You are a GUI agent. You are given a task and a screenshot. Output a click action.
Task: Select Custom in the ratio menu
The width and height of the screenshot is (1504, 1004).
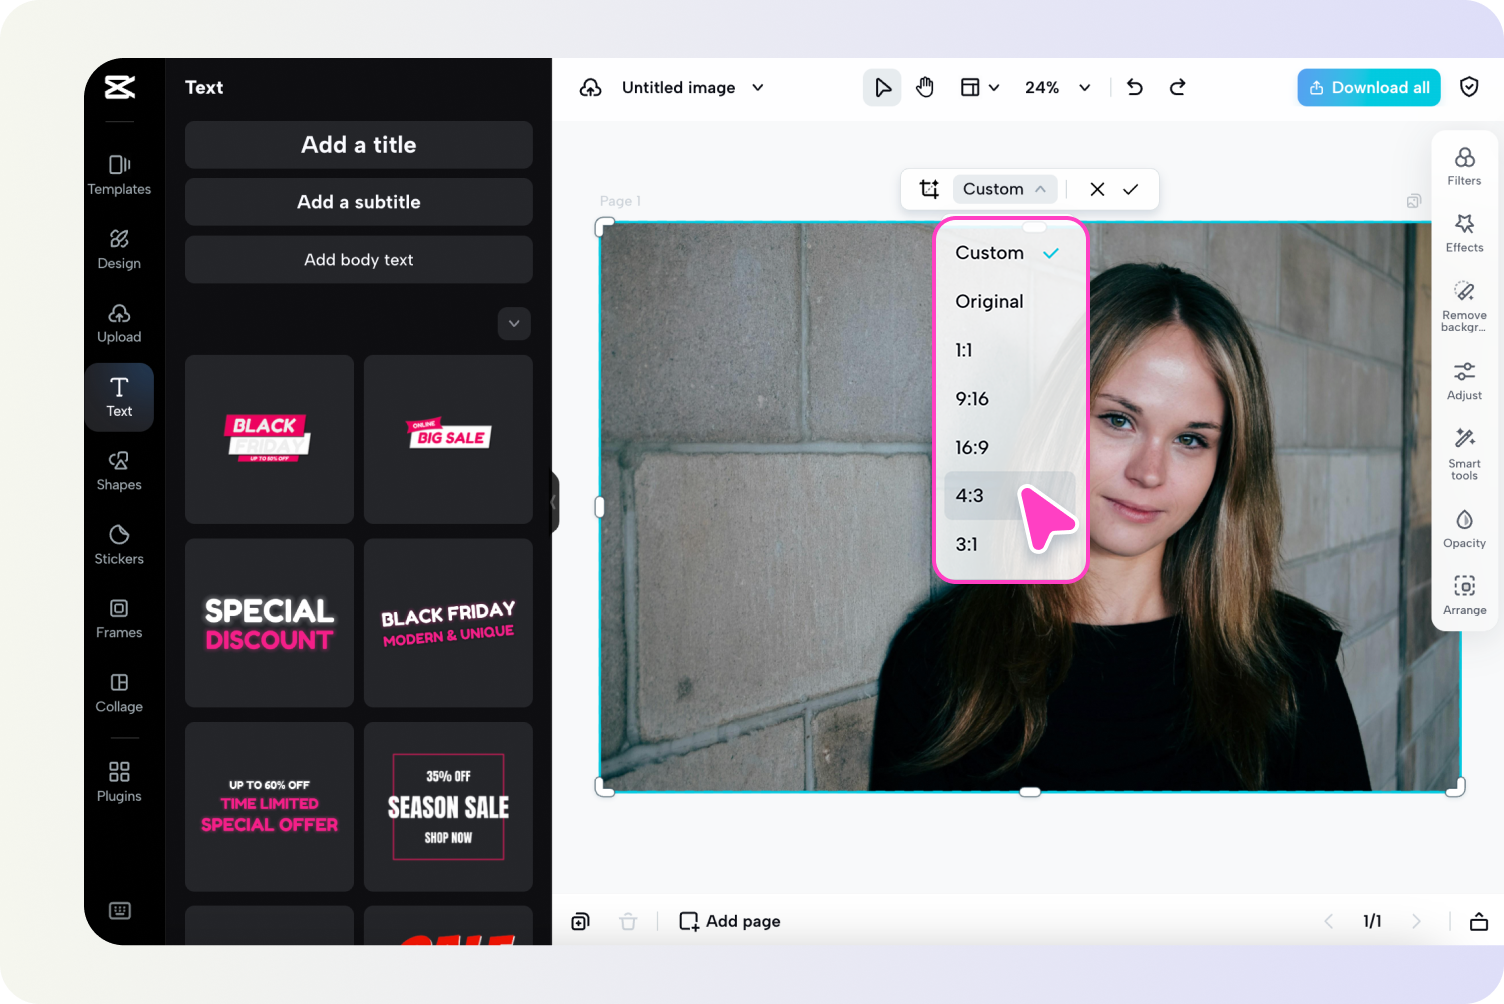(x=1009, y=253)
